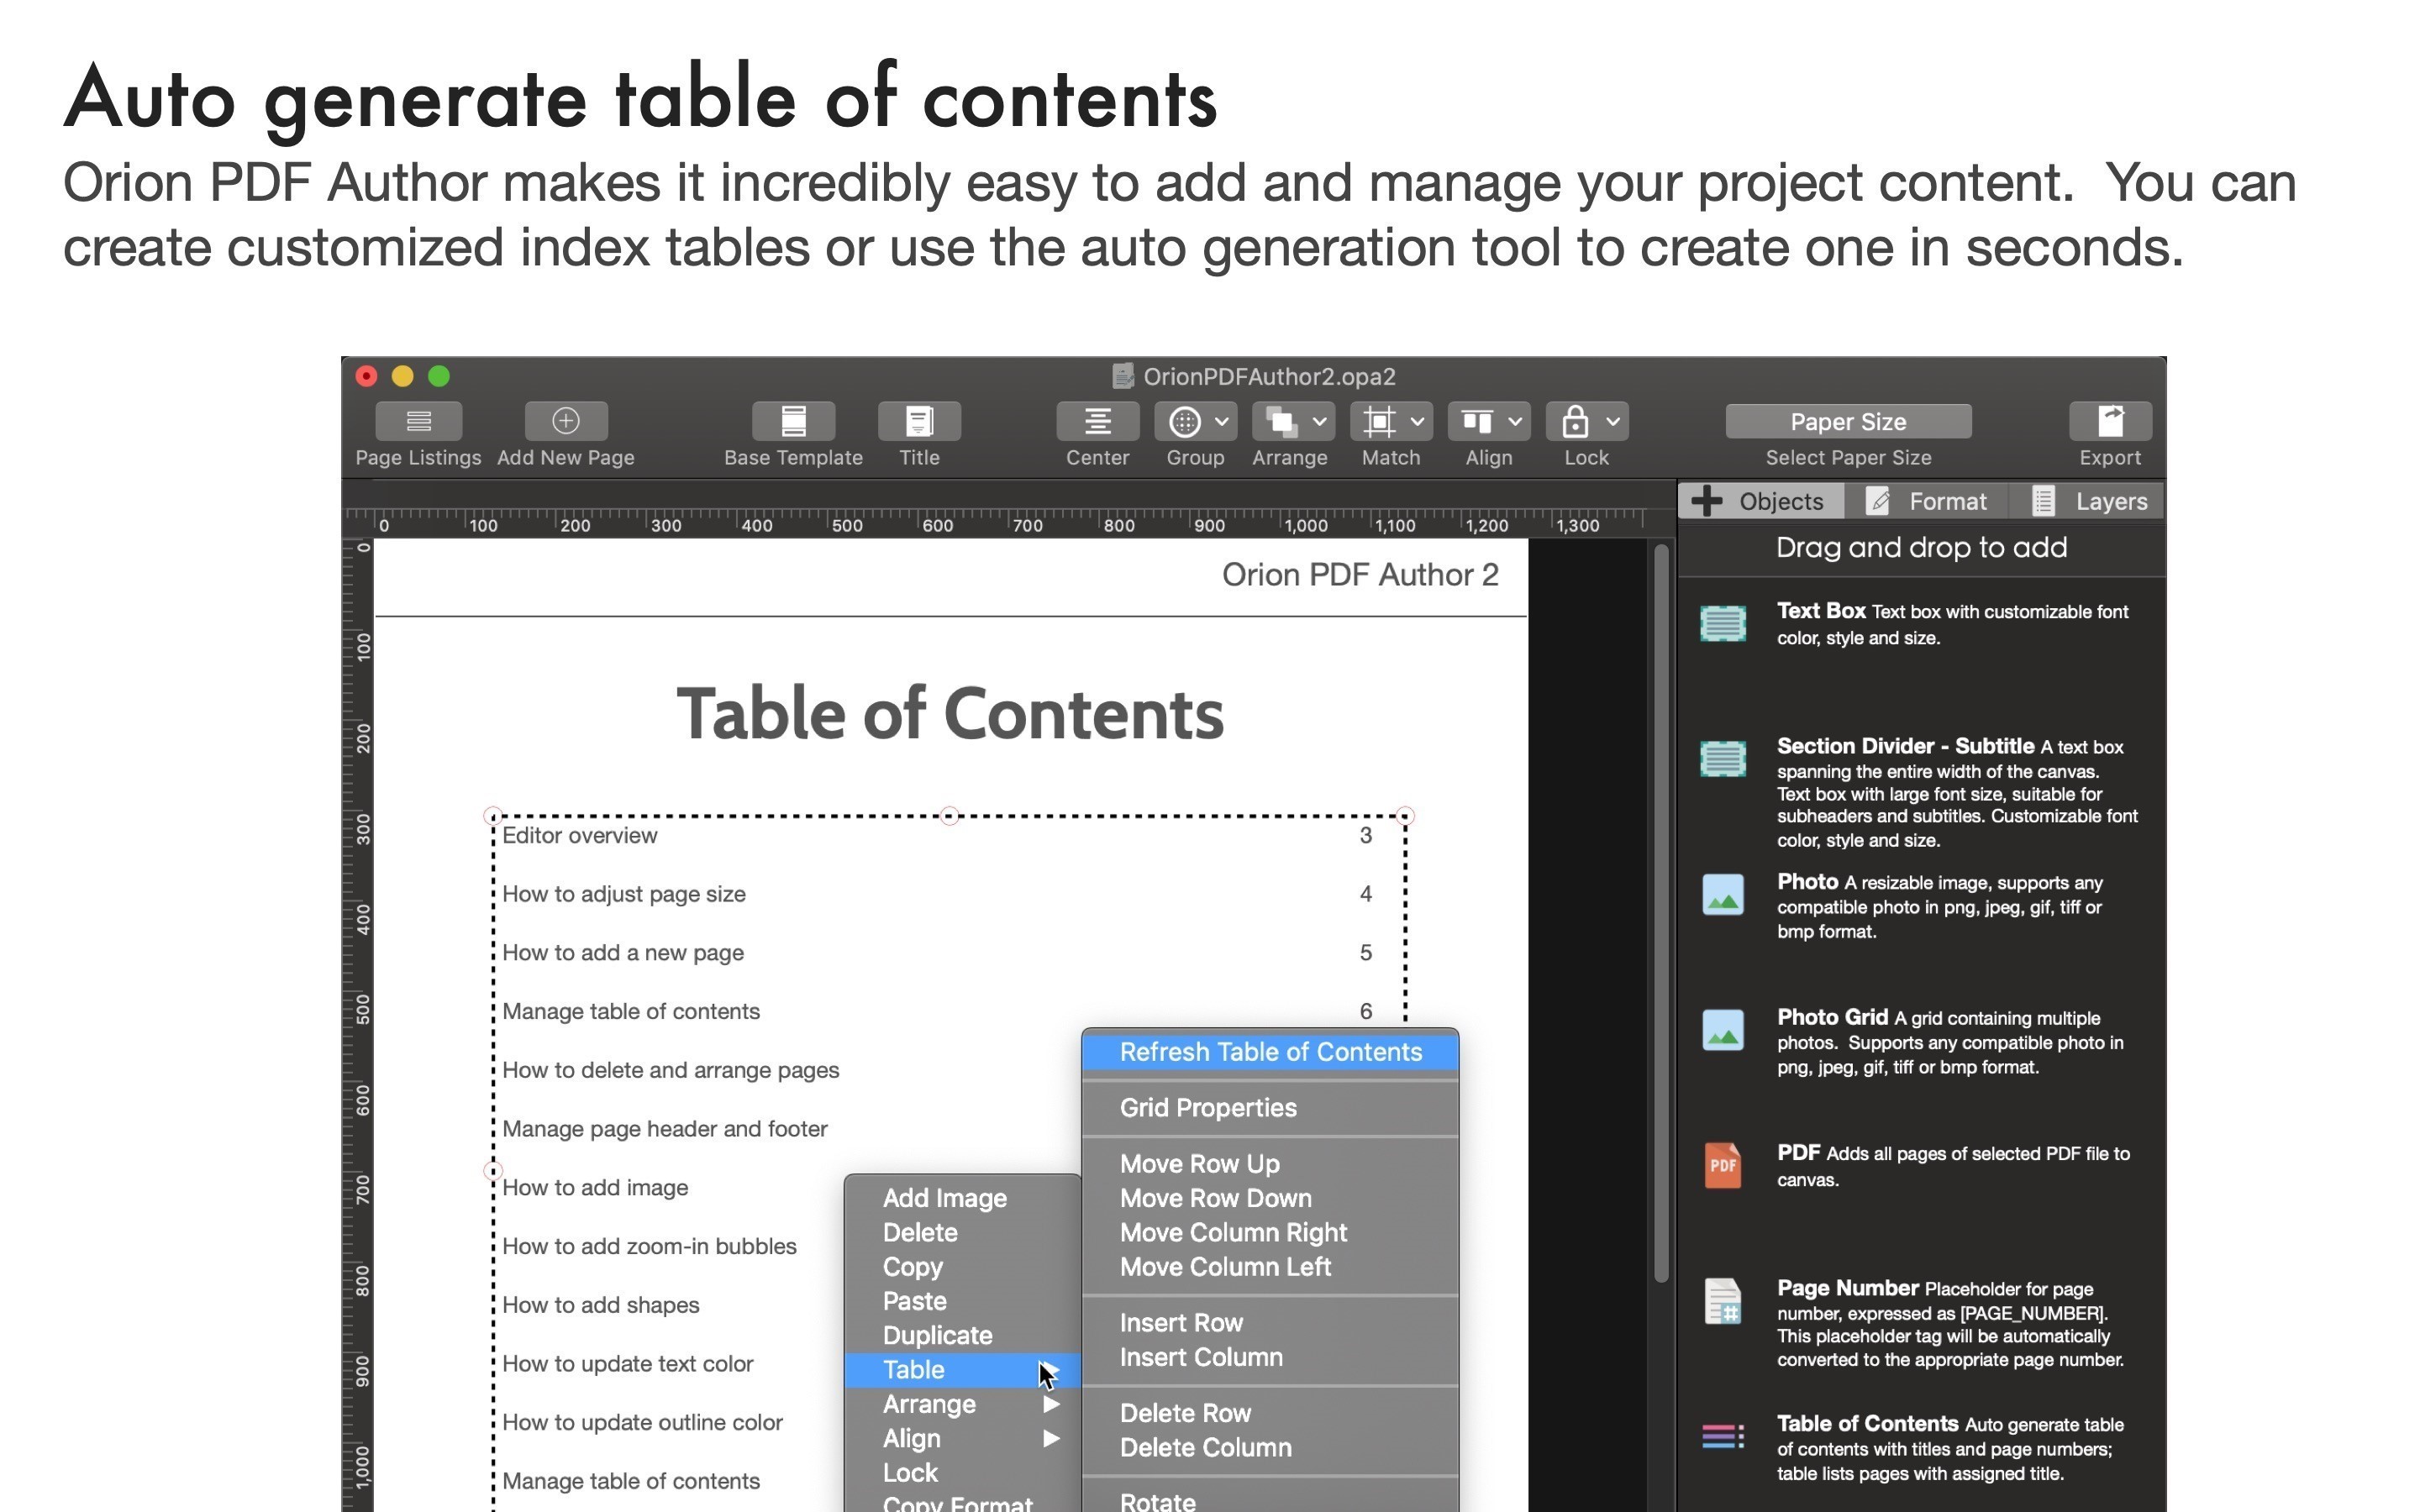Click the canvas vertical scrollbar
Screen dimensions: 2420x1512
click(1661, 912)
